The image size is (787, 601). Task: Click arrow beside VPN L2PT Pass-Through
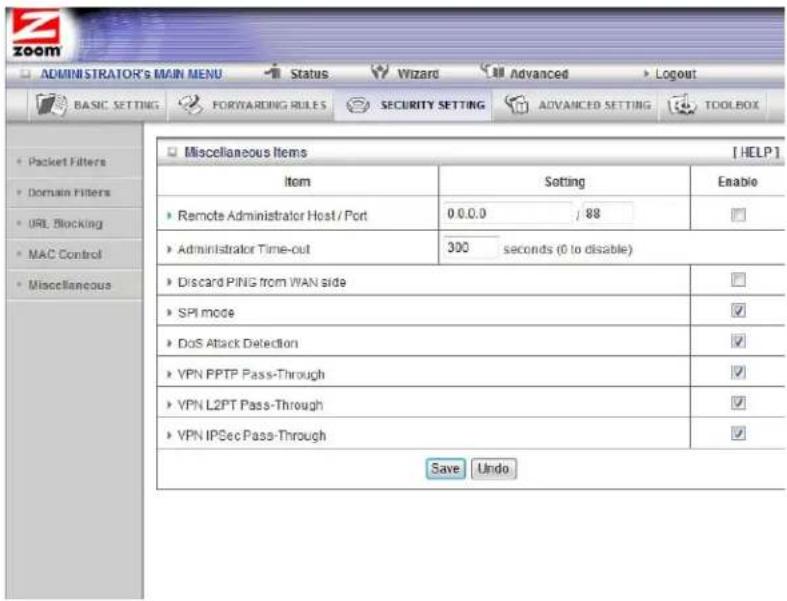(169, 405)
